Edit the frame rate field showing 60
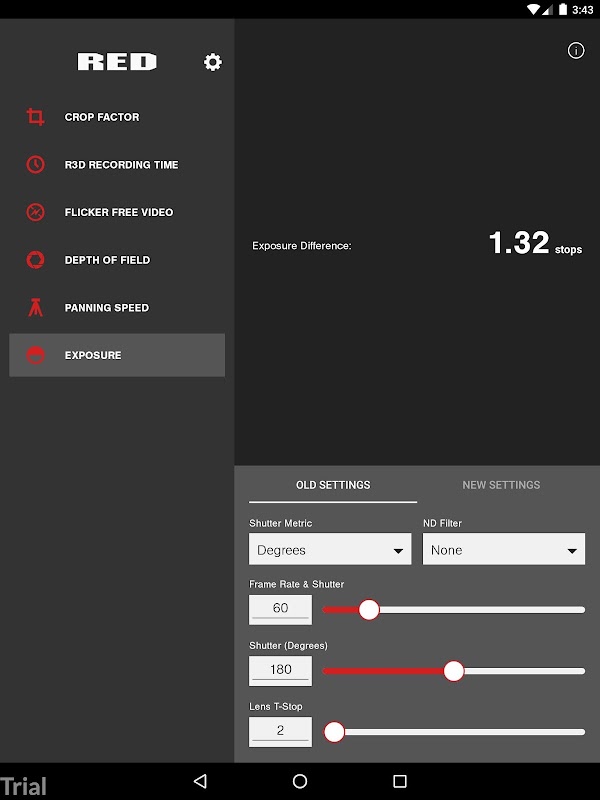The height and width of the screenshot is (800, 600). coord(280,610)
